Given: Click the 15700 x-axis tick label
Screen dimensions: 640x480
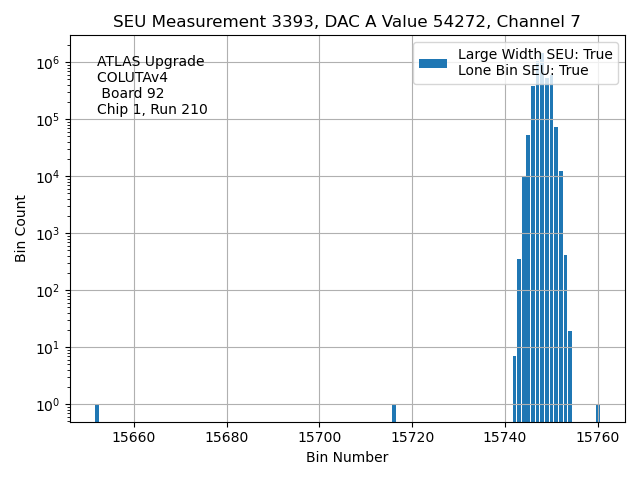Looking at the screenshot, I should tap(319, 437).
